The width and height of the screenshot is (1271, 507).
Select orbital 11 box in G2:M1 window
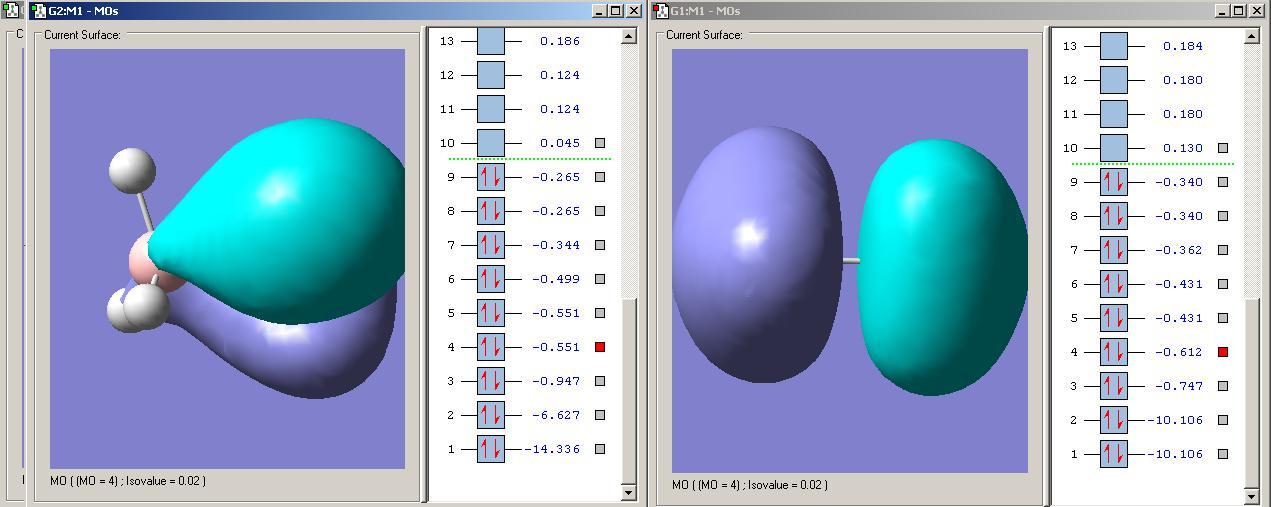(491, 109)
